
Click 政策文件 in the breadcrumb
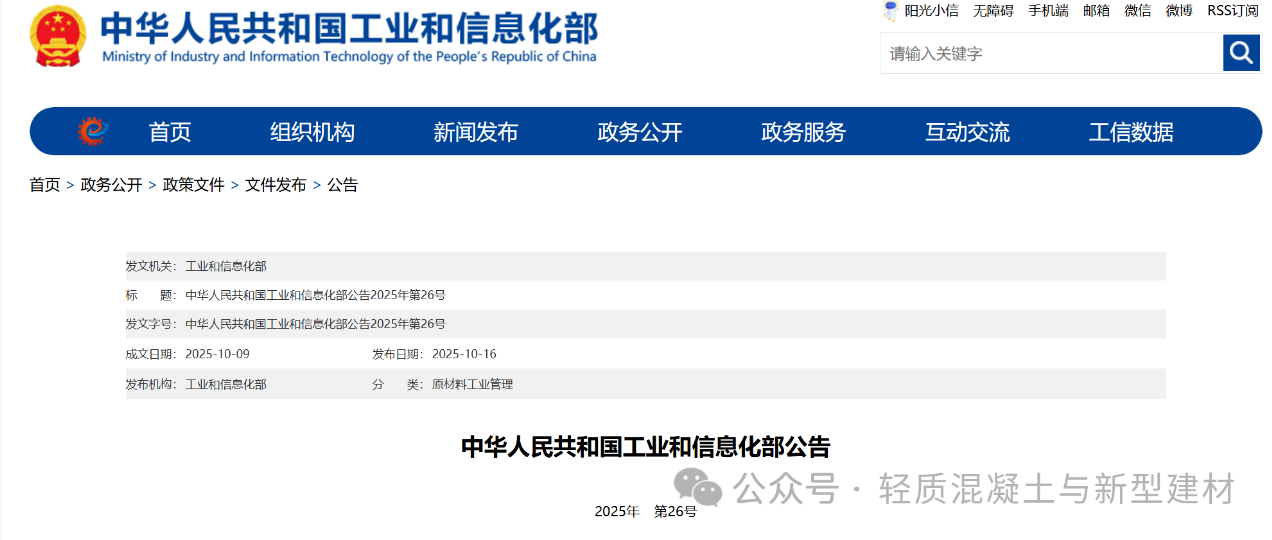tap(194, 185)
